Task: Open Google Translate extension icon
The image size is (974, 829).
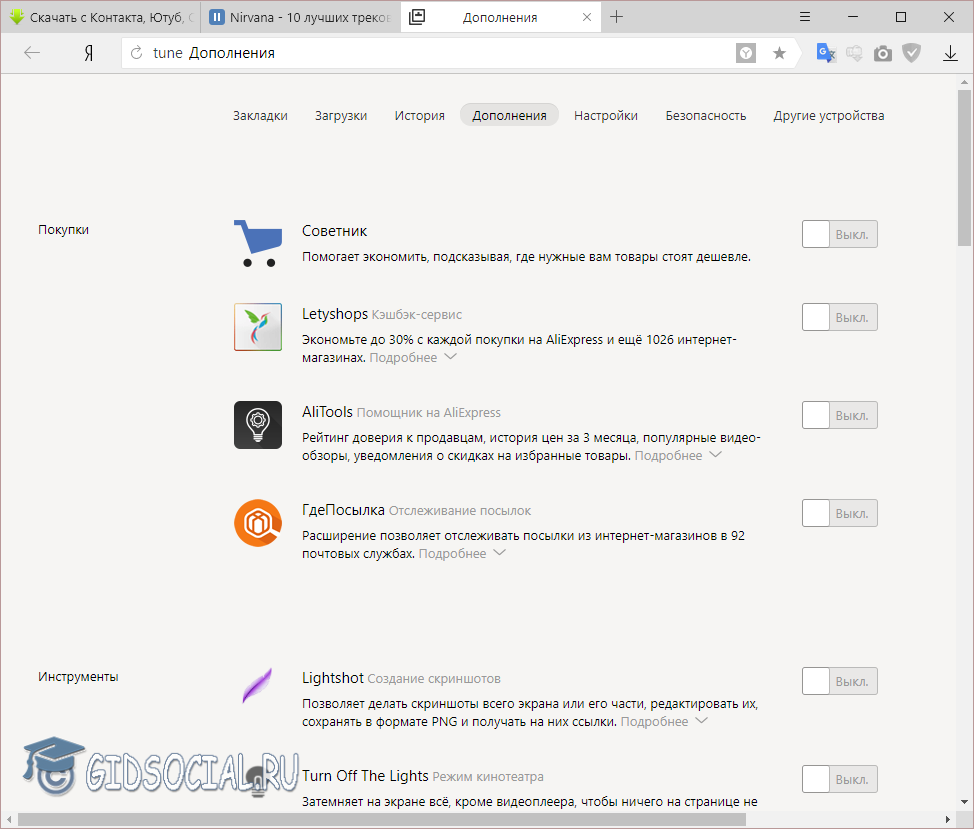Action: 826,53
